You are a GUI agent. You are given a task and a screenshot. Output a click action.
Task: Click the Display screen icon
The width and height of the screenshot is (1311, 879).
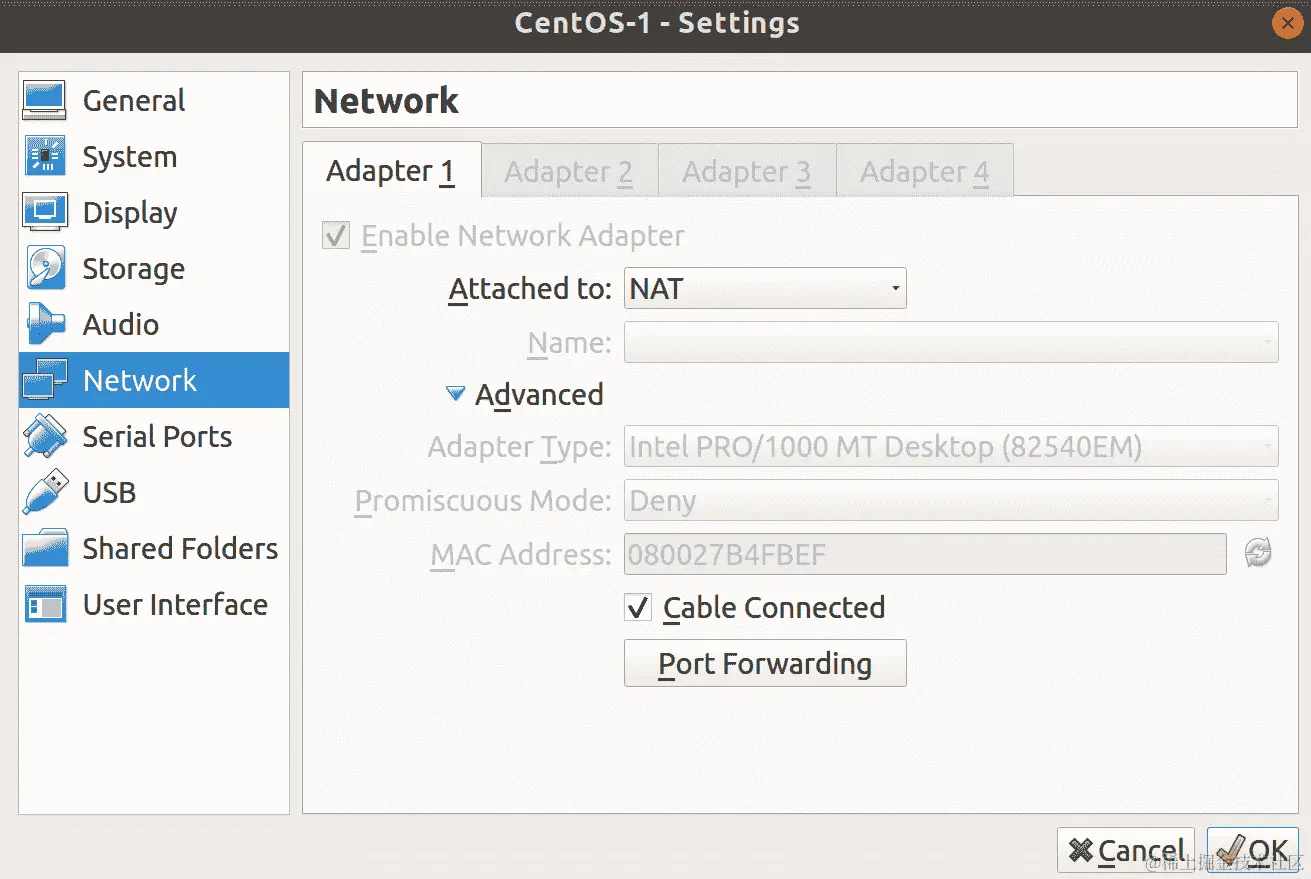44,212
